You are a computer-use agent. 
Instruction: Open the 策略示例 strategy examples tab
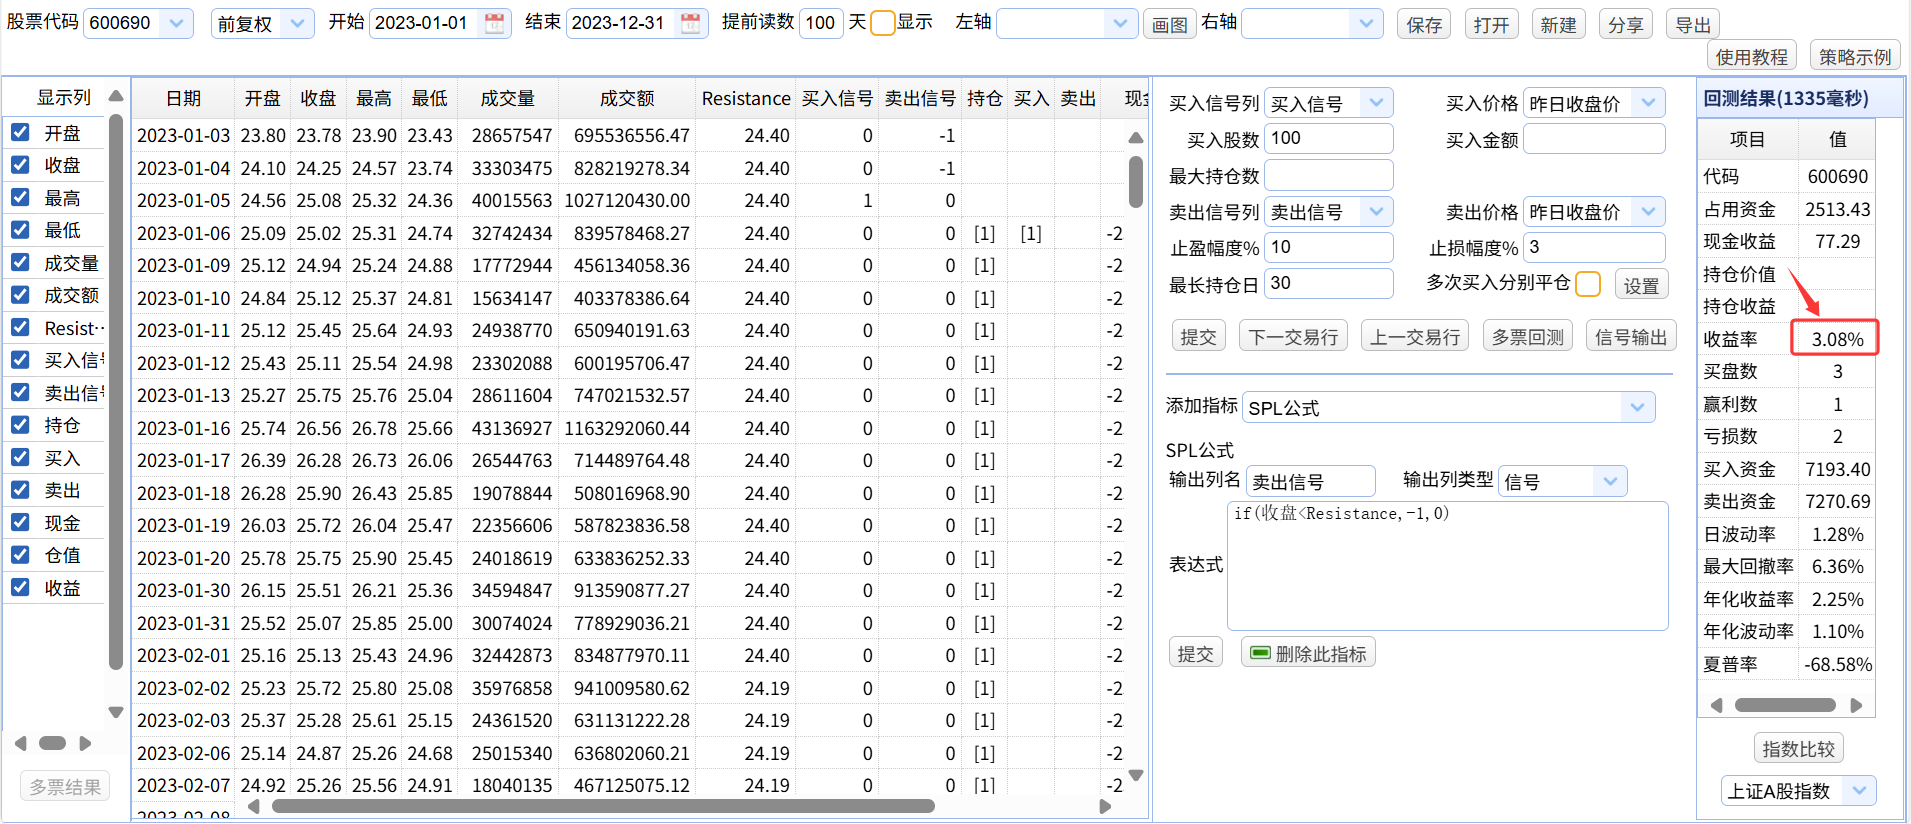[1854, 57]
